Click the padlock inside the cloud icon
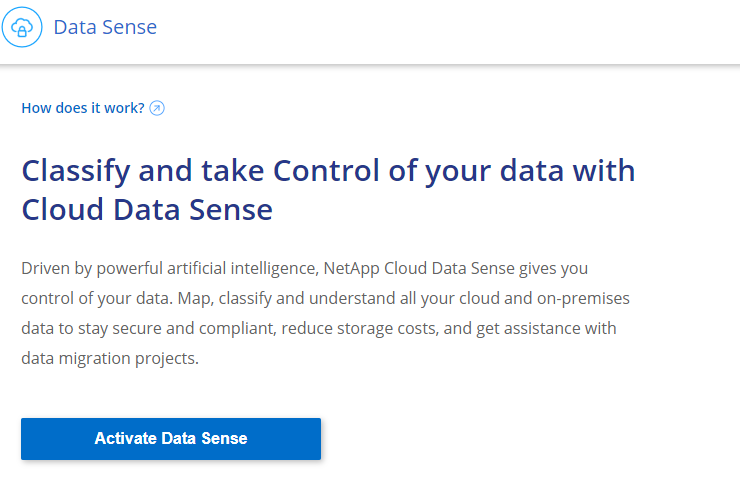This screenshot has height=478, width=740. click(22, 30)
